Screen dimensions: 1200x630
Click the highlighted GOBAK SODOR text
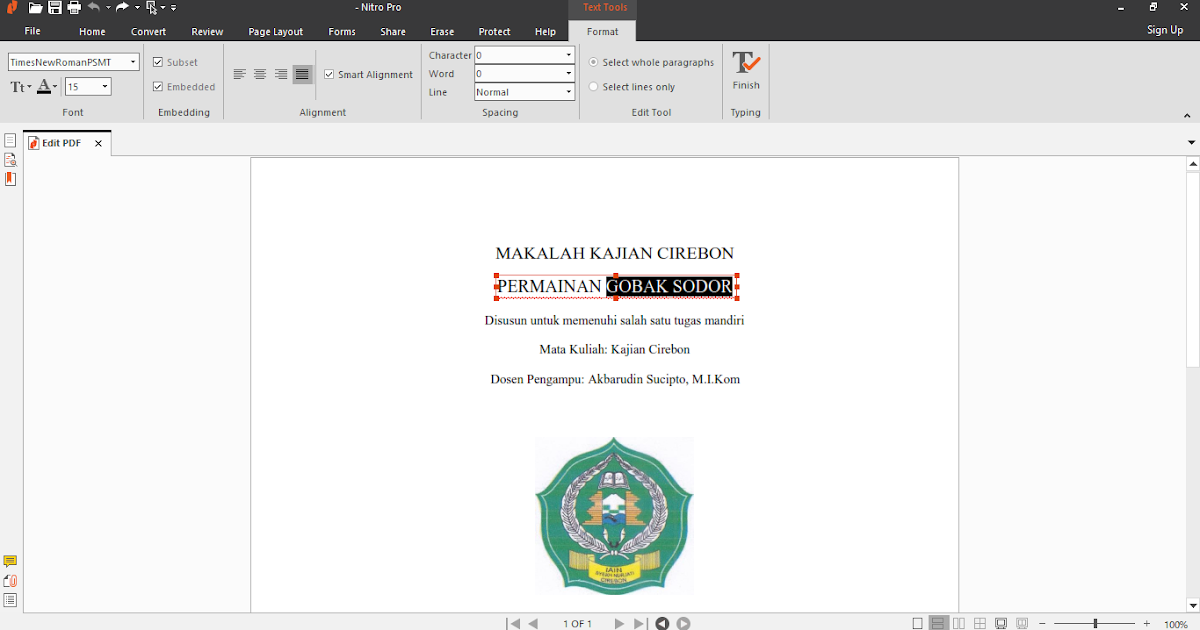(669, 286)
